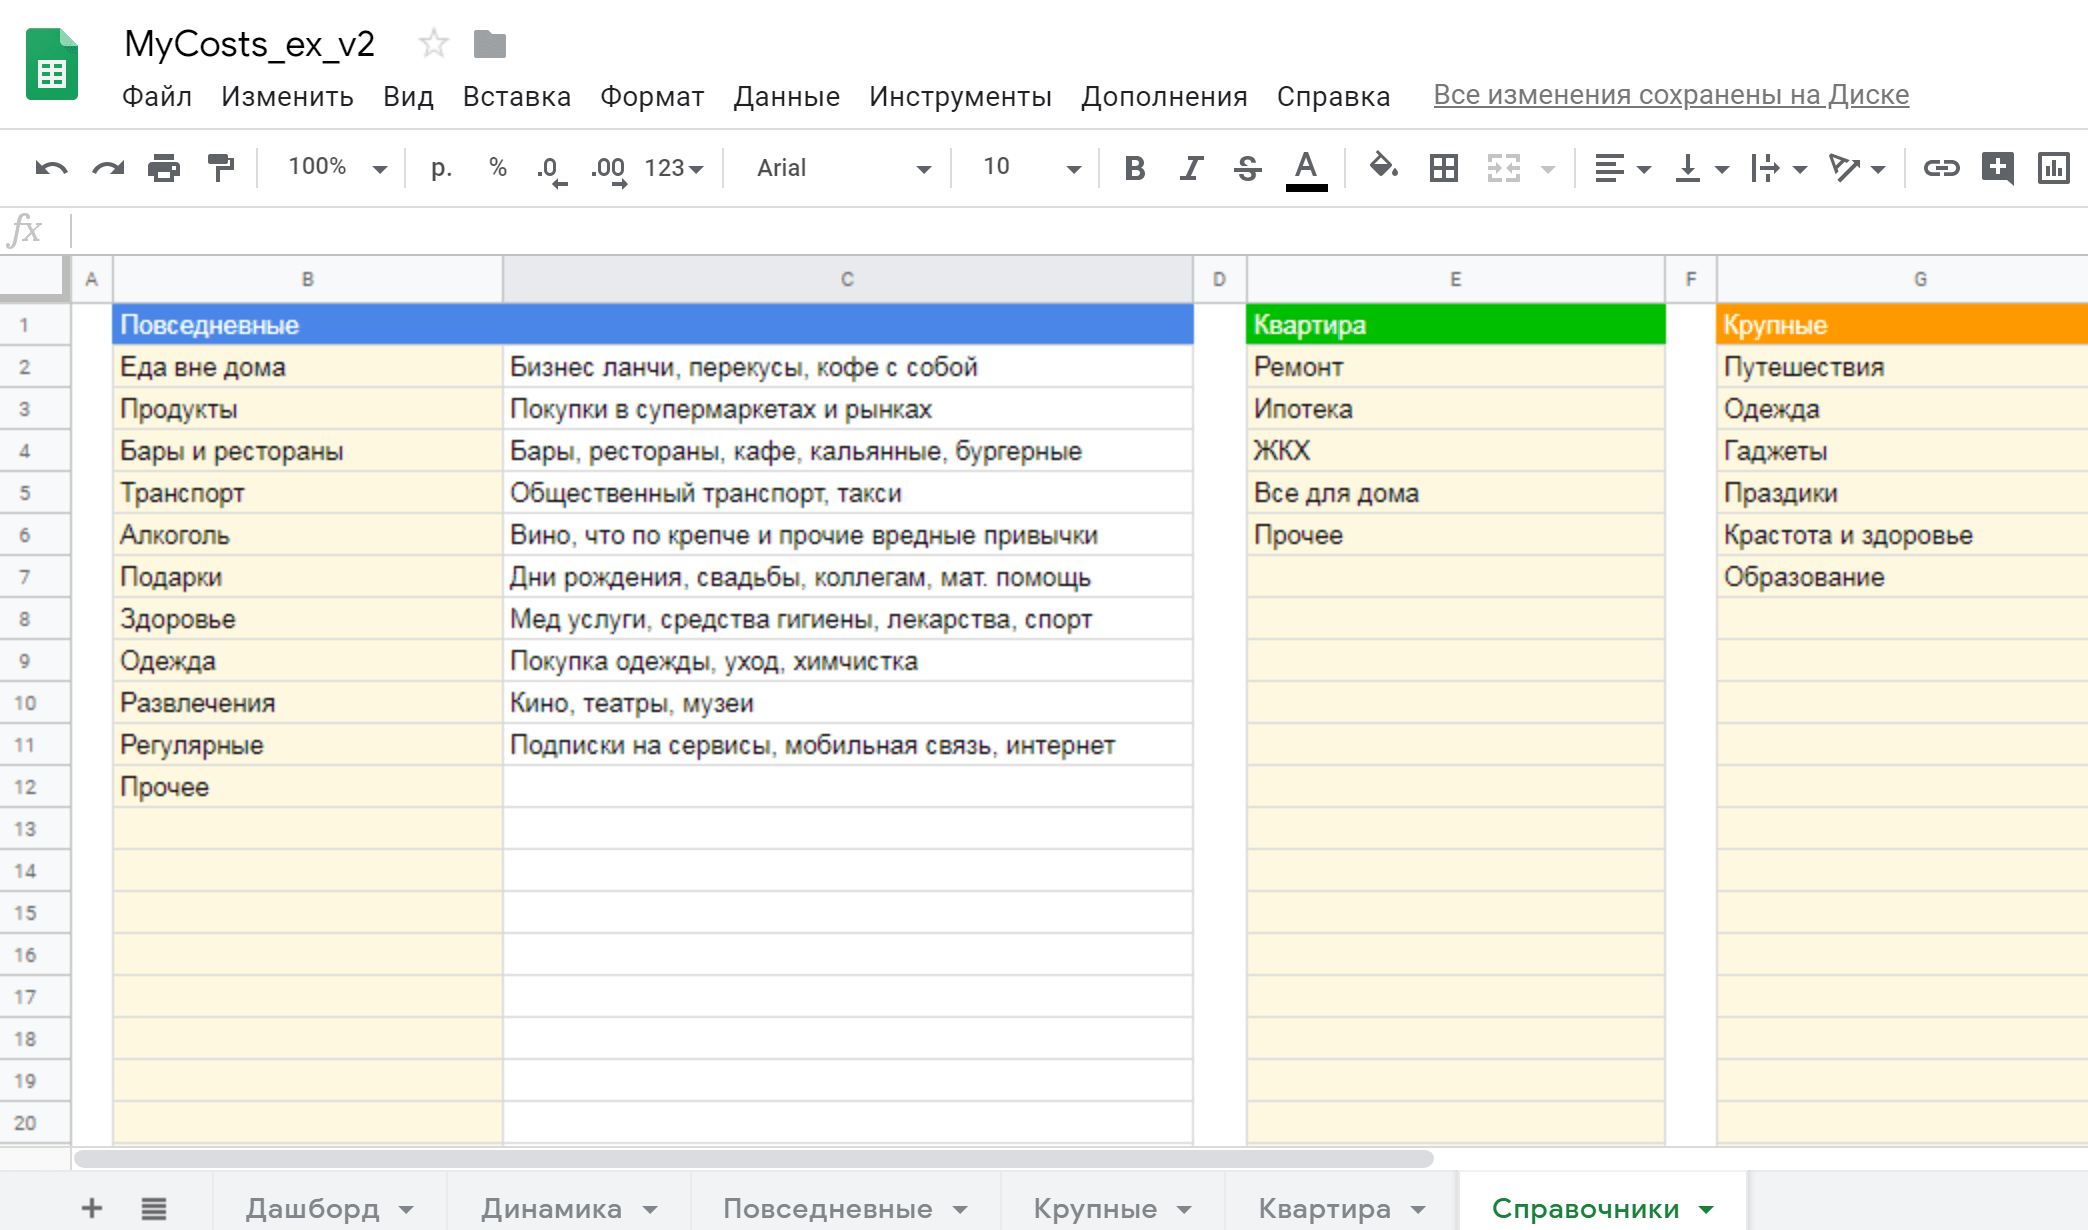Open the text color picker

pos(1306,169)
